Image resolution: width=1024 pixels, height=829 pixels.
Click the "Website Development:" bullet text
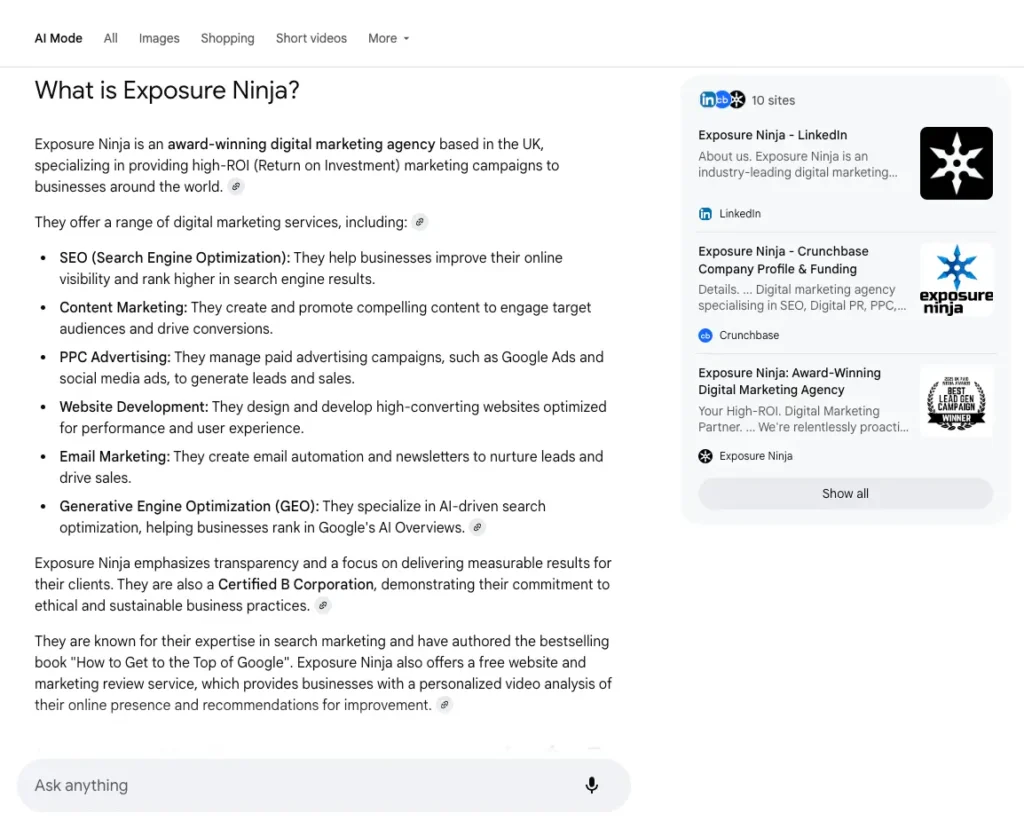[133, 407]
